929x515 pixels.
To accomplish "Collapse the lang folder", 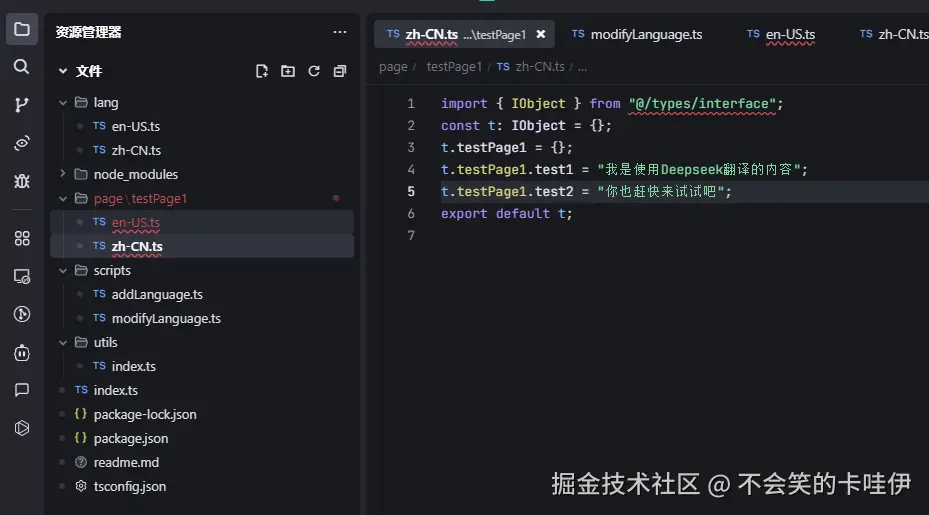I will tap(63, 103).
